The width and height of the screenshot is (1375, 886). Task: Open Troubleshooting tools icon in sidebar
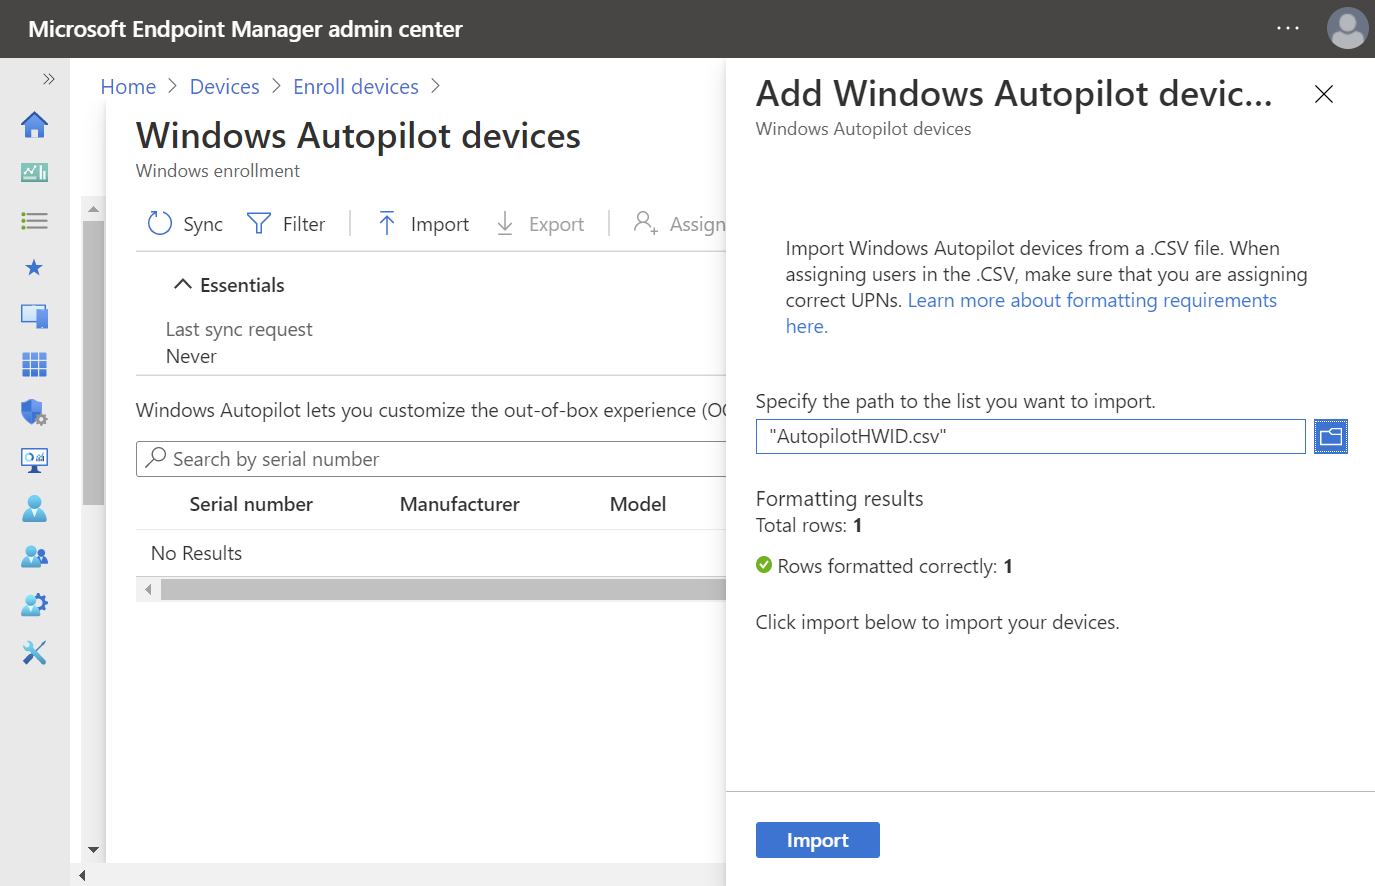(x=34, y=653)
